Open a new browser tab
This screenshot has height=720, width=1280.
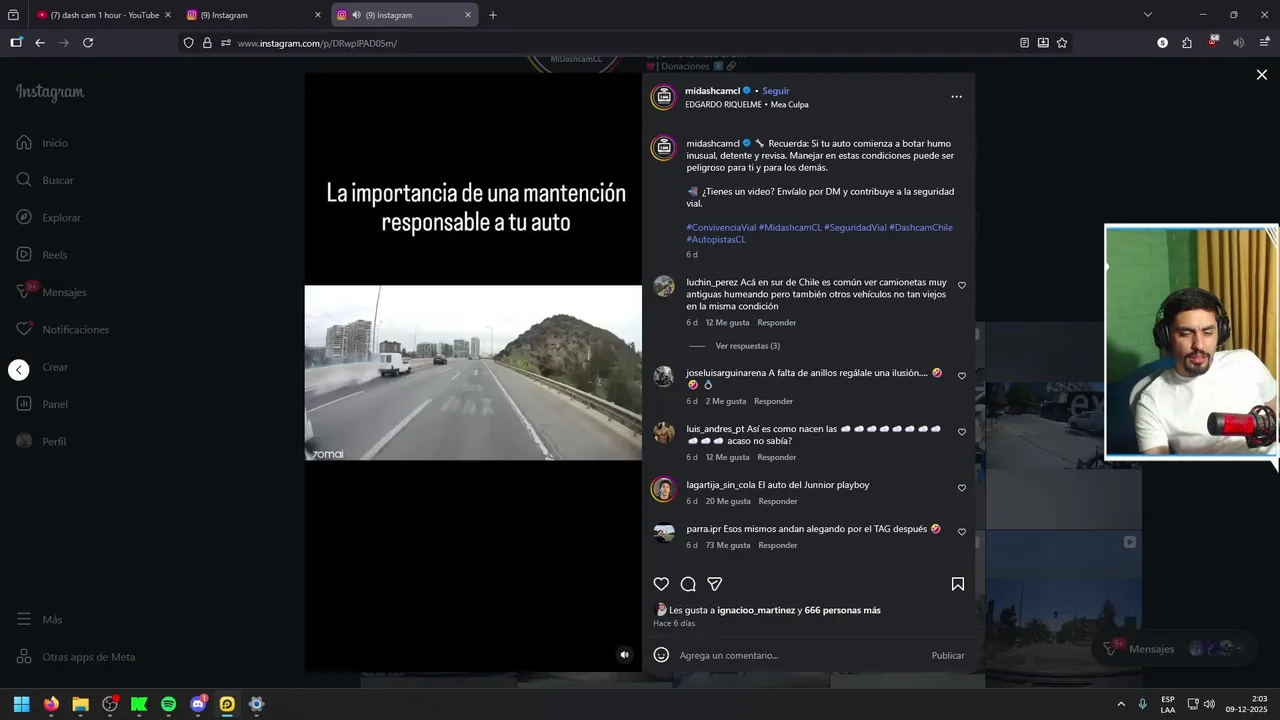coord(493,15)
